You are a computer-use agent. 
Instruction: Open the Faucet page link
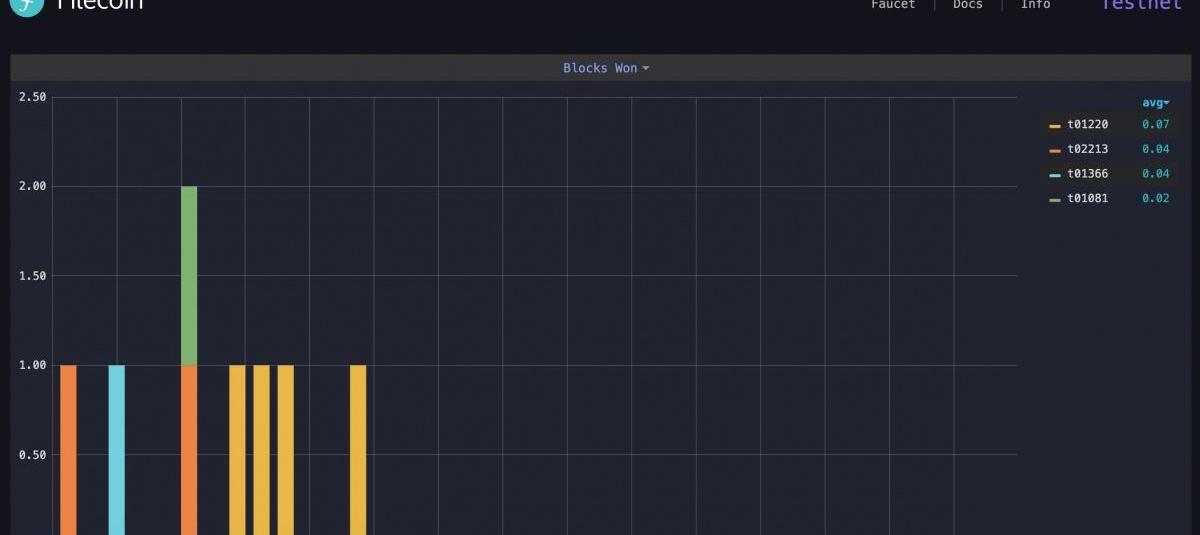[x=893, y=5]
